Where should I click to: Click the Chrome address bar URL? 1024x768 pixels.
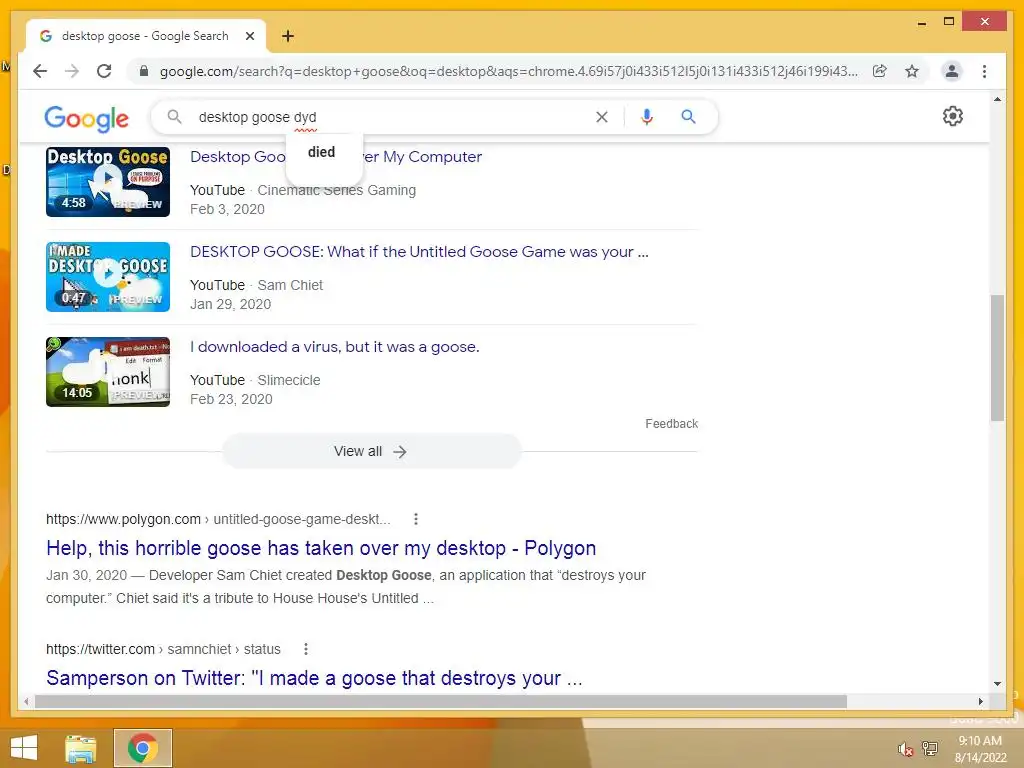point(509,71)
